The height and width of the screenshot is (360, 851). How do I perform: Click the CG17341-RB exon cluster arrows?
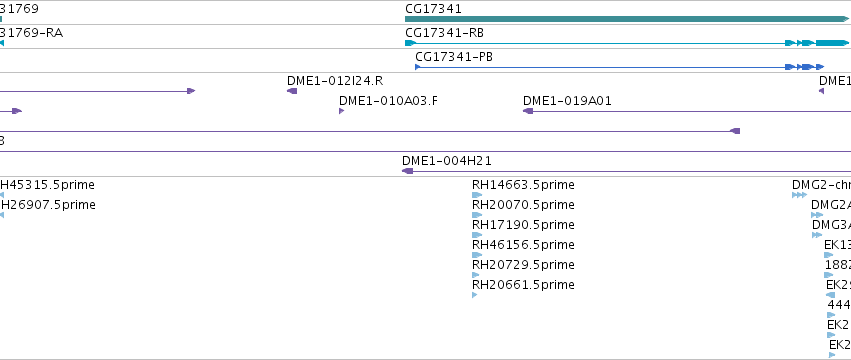[817, 43]
